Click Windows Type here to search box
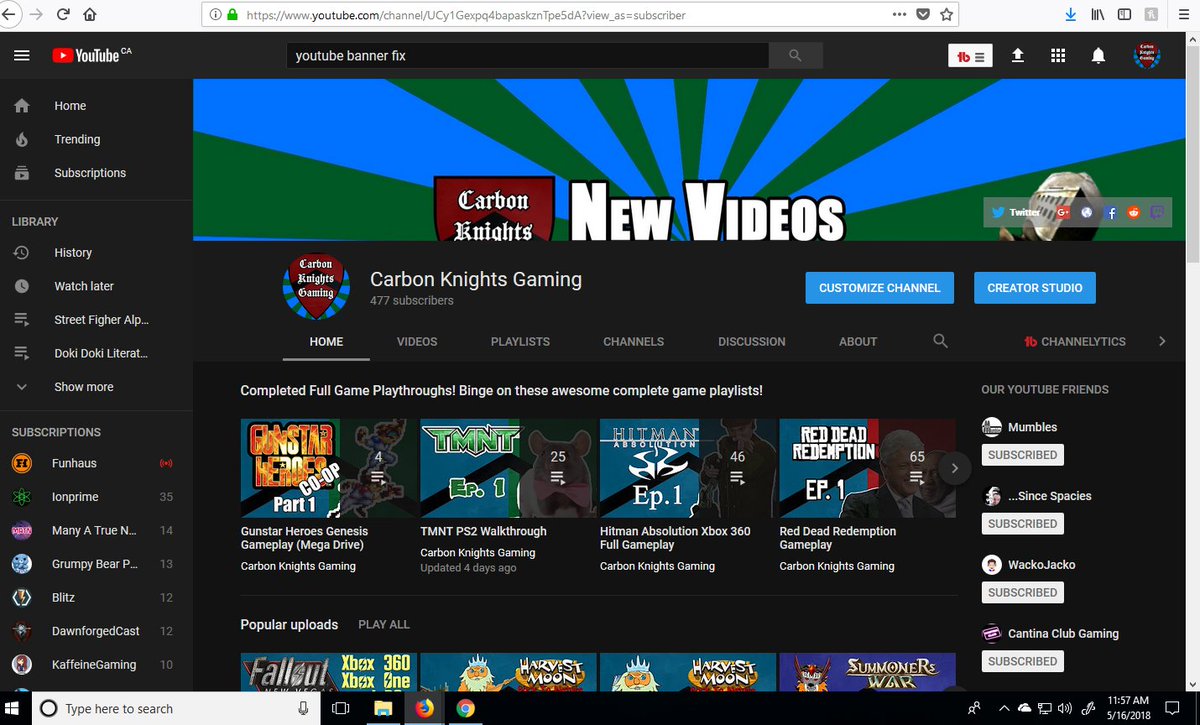Screen dimensions: 1200x725 (x=175, y=708)
